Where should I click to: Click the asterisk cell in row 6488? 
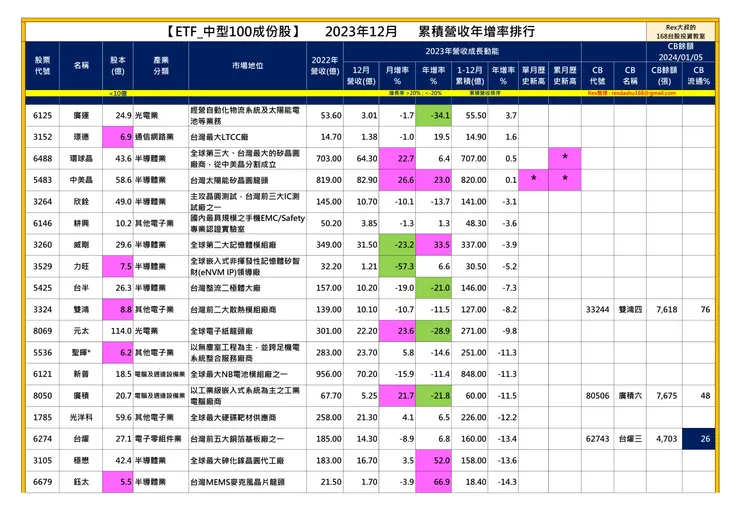click(565, 159)
